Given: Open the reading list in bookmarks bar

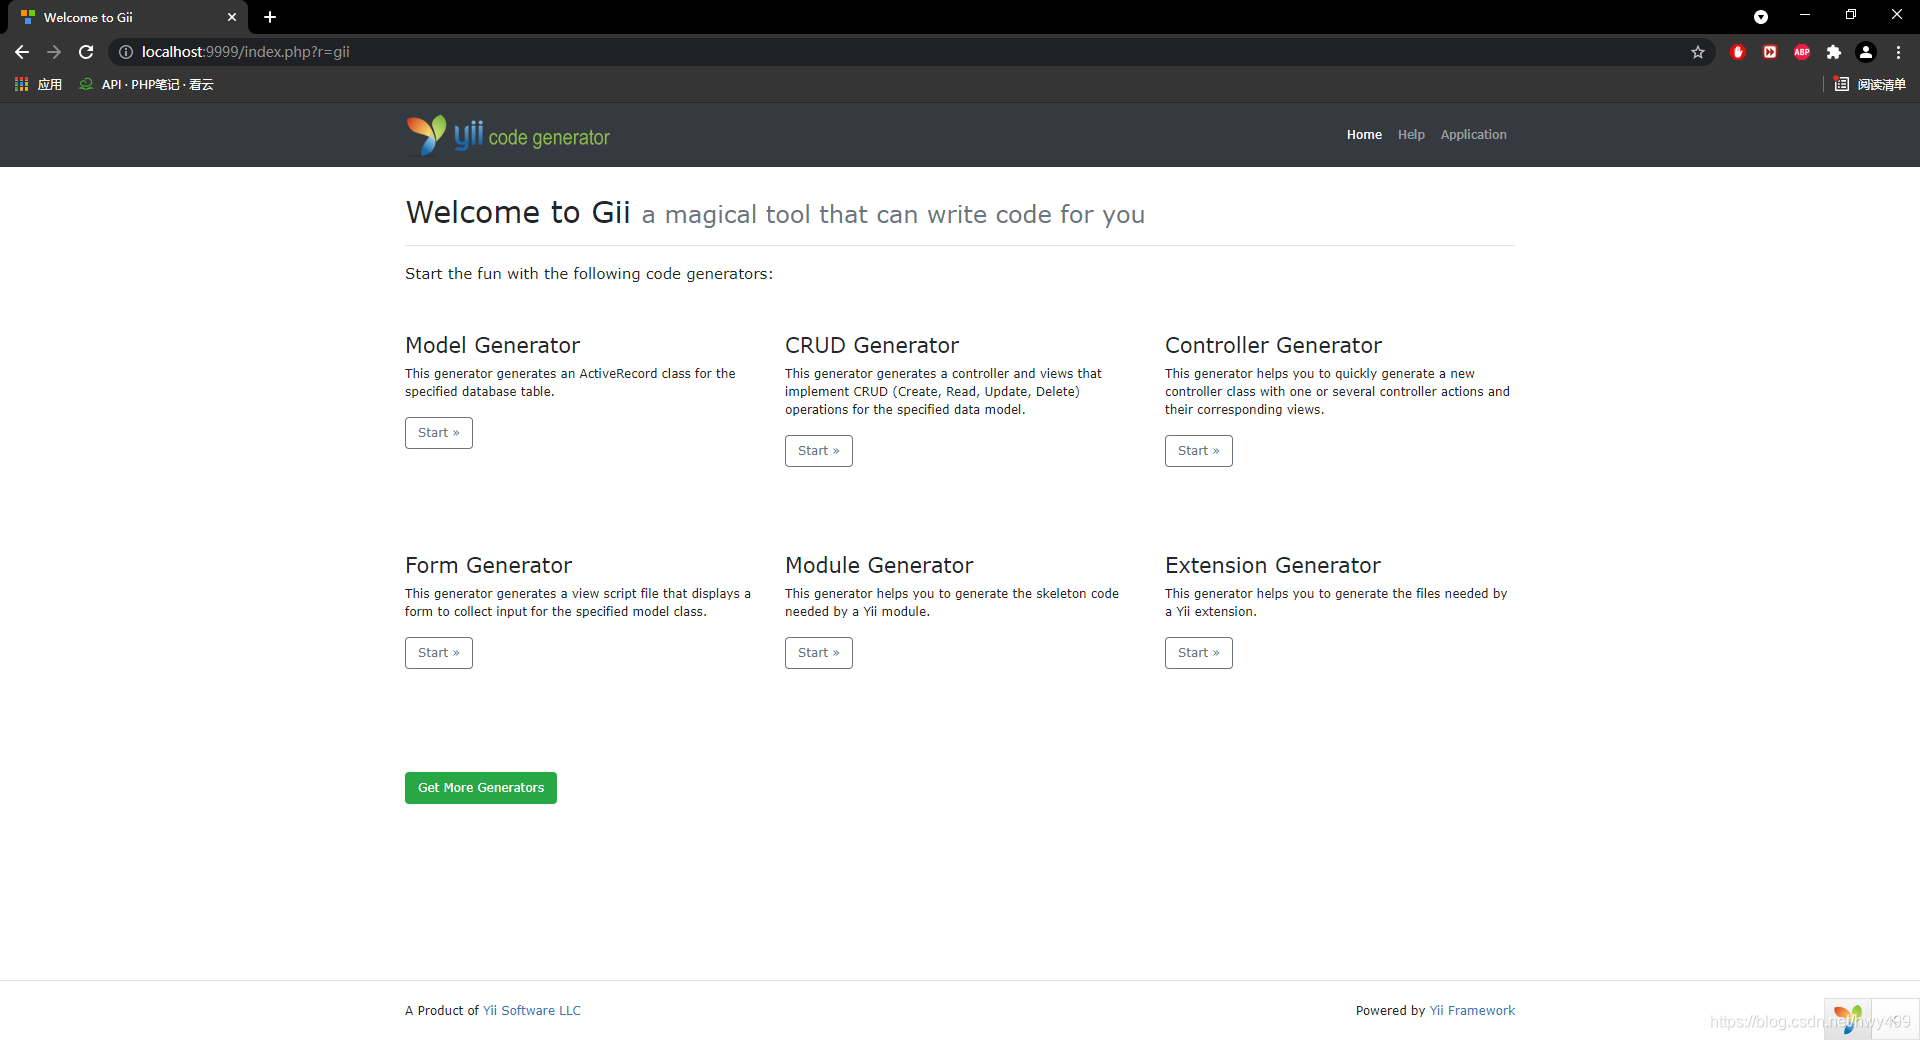Looking at the screenshot, I should click(x=1870, y=84).
